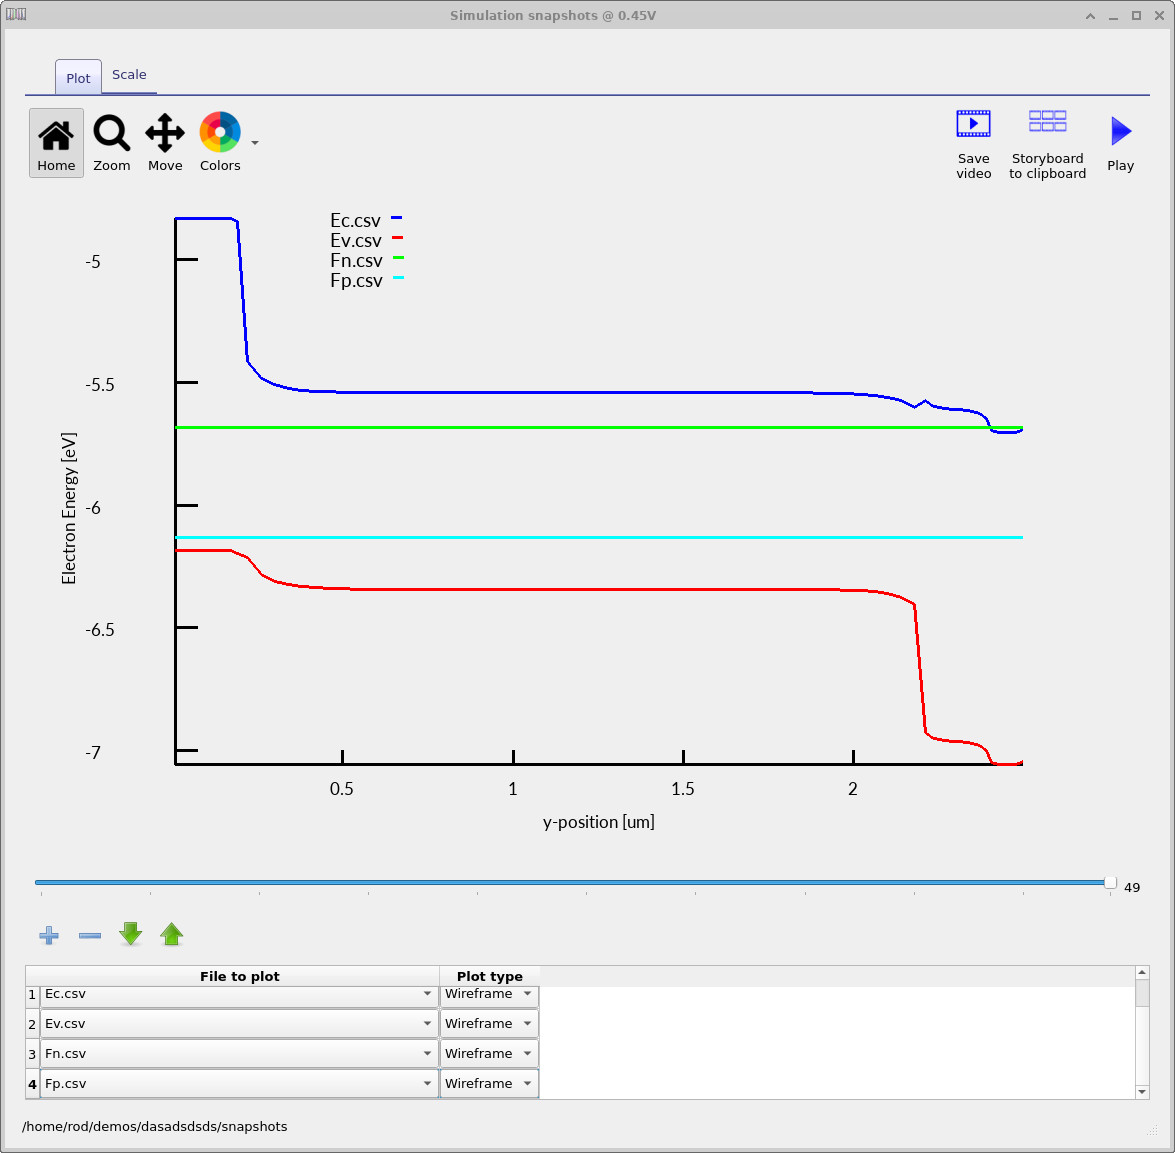Minimize the Simulation snapshots window

pyautogui.click(x=1114, y=16)
